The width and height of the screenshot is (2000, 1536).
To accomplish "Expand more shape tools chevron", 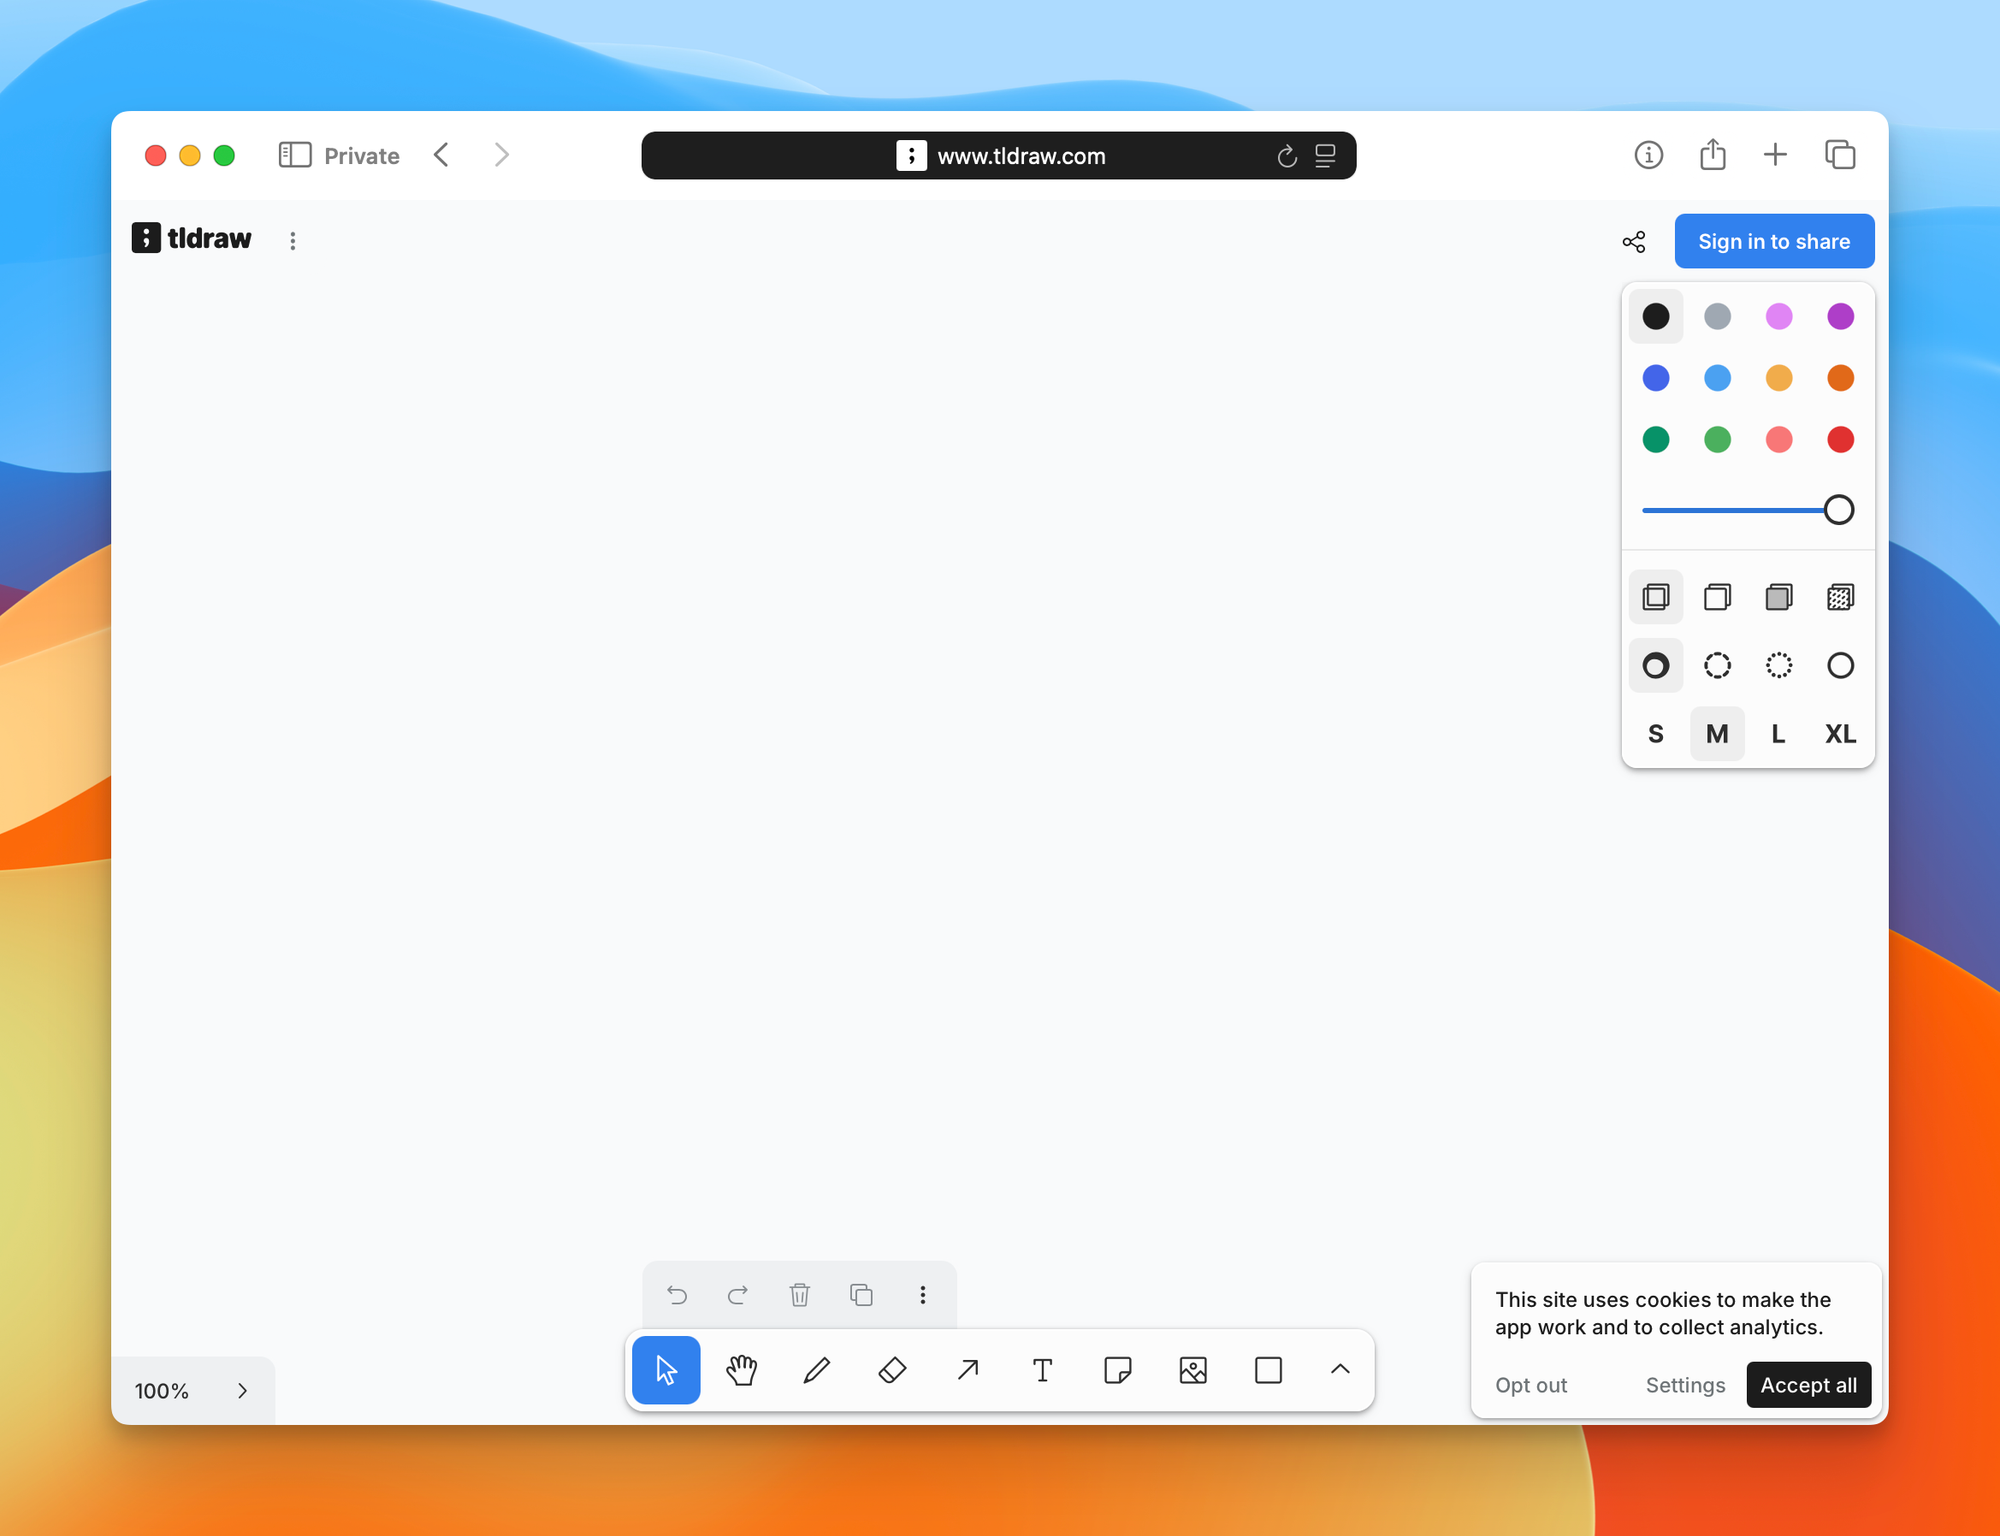I will pos(1340,1370).
